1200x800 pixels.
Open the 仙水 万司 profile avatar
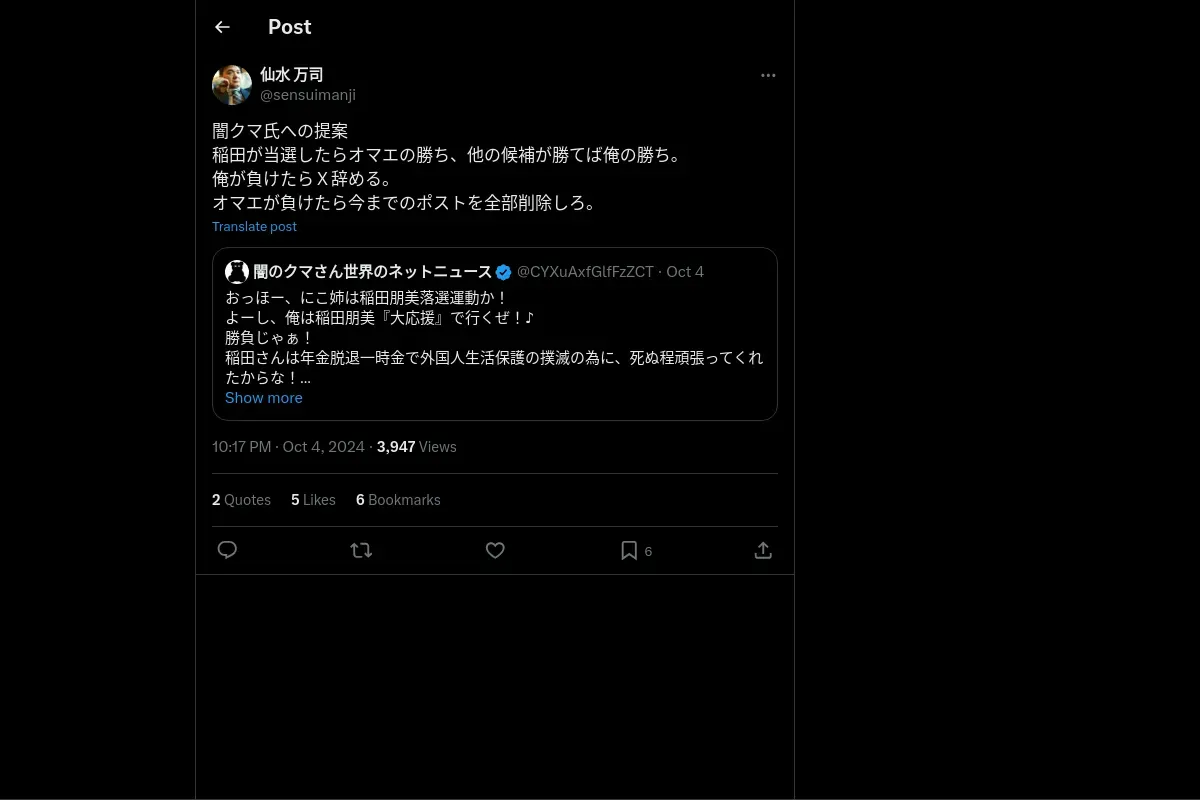232,85
